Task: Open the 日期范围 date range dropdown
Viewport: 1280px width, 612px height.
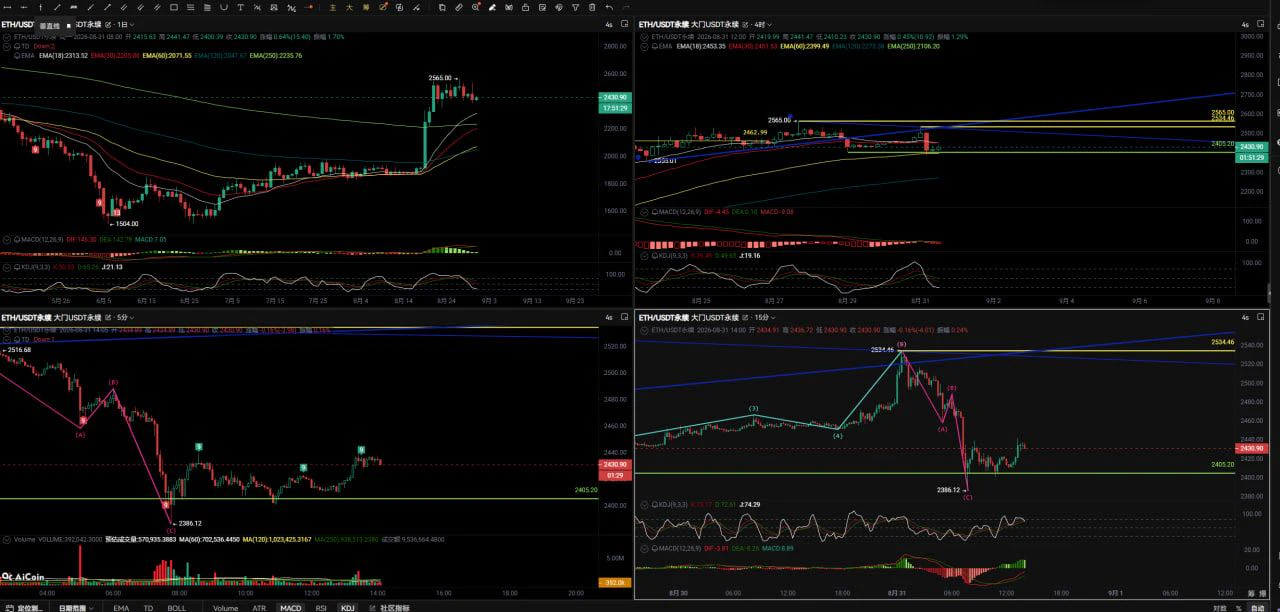Action: click(77, 607)
